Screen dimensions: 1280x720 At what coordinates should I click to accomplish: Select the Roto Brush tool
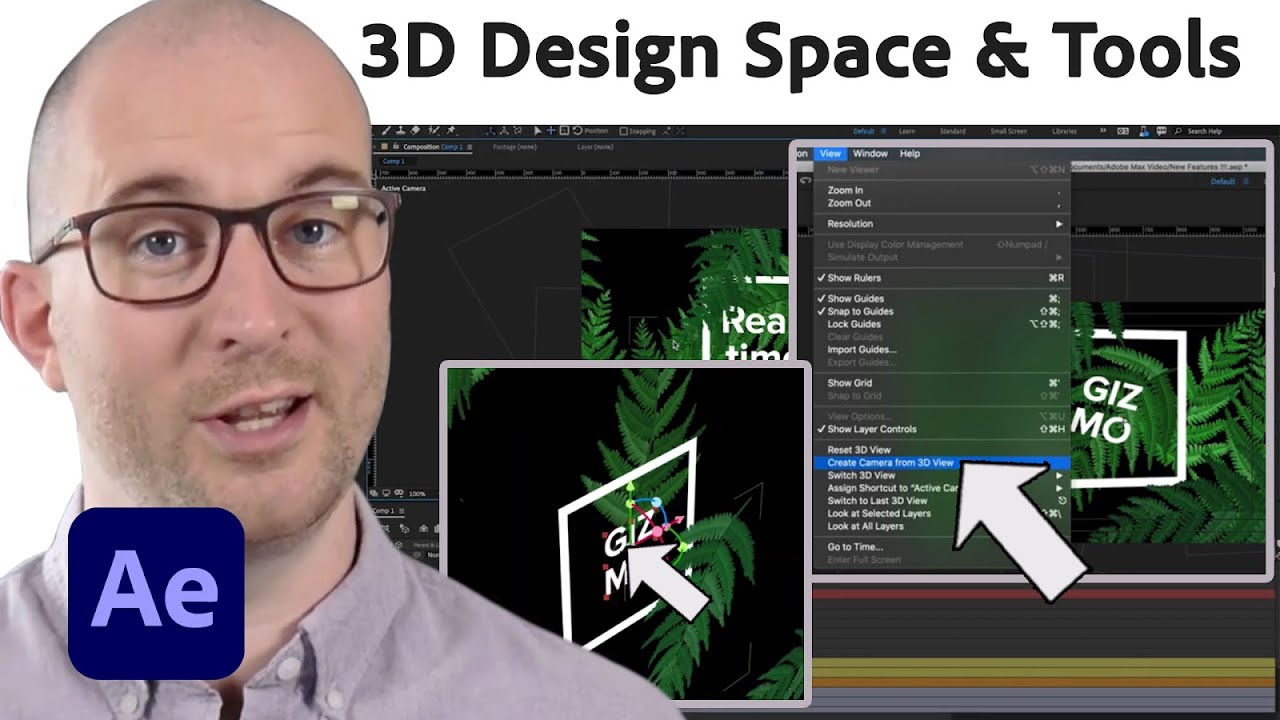coord(433,131)
